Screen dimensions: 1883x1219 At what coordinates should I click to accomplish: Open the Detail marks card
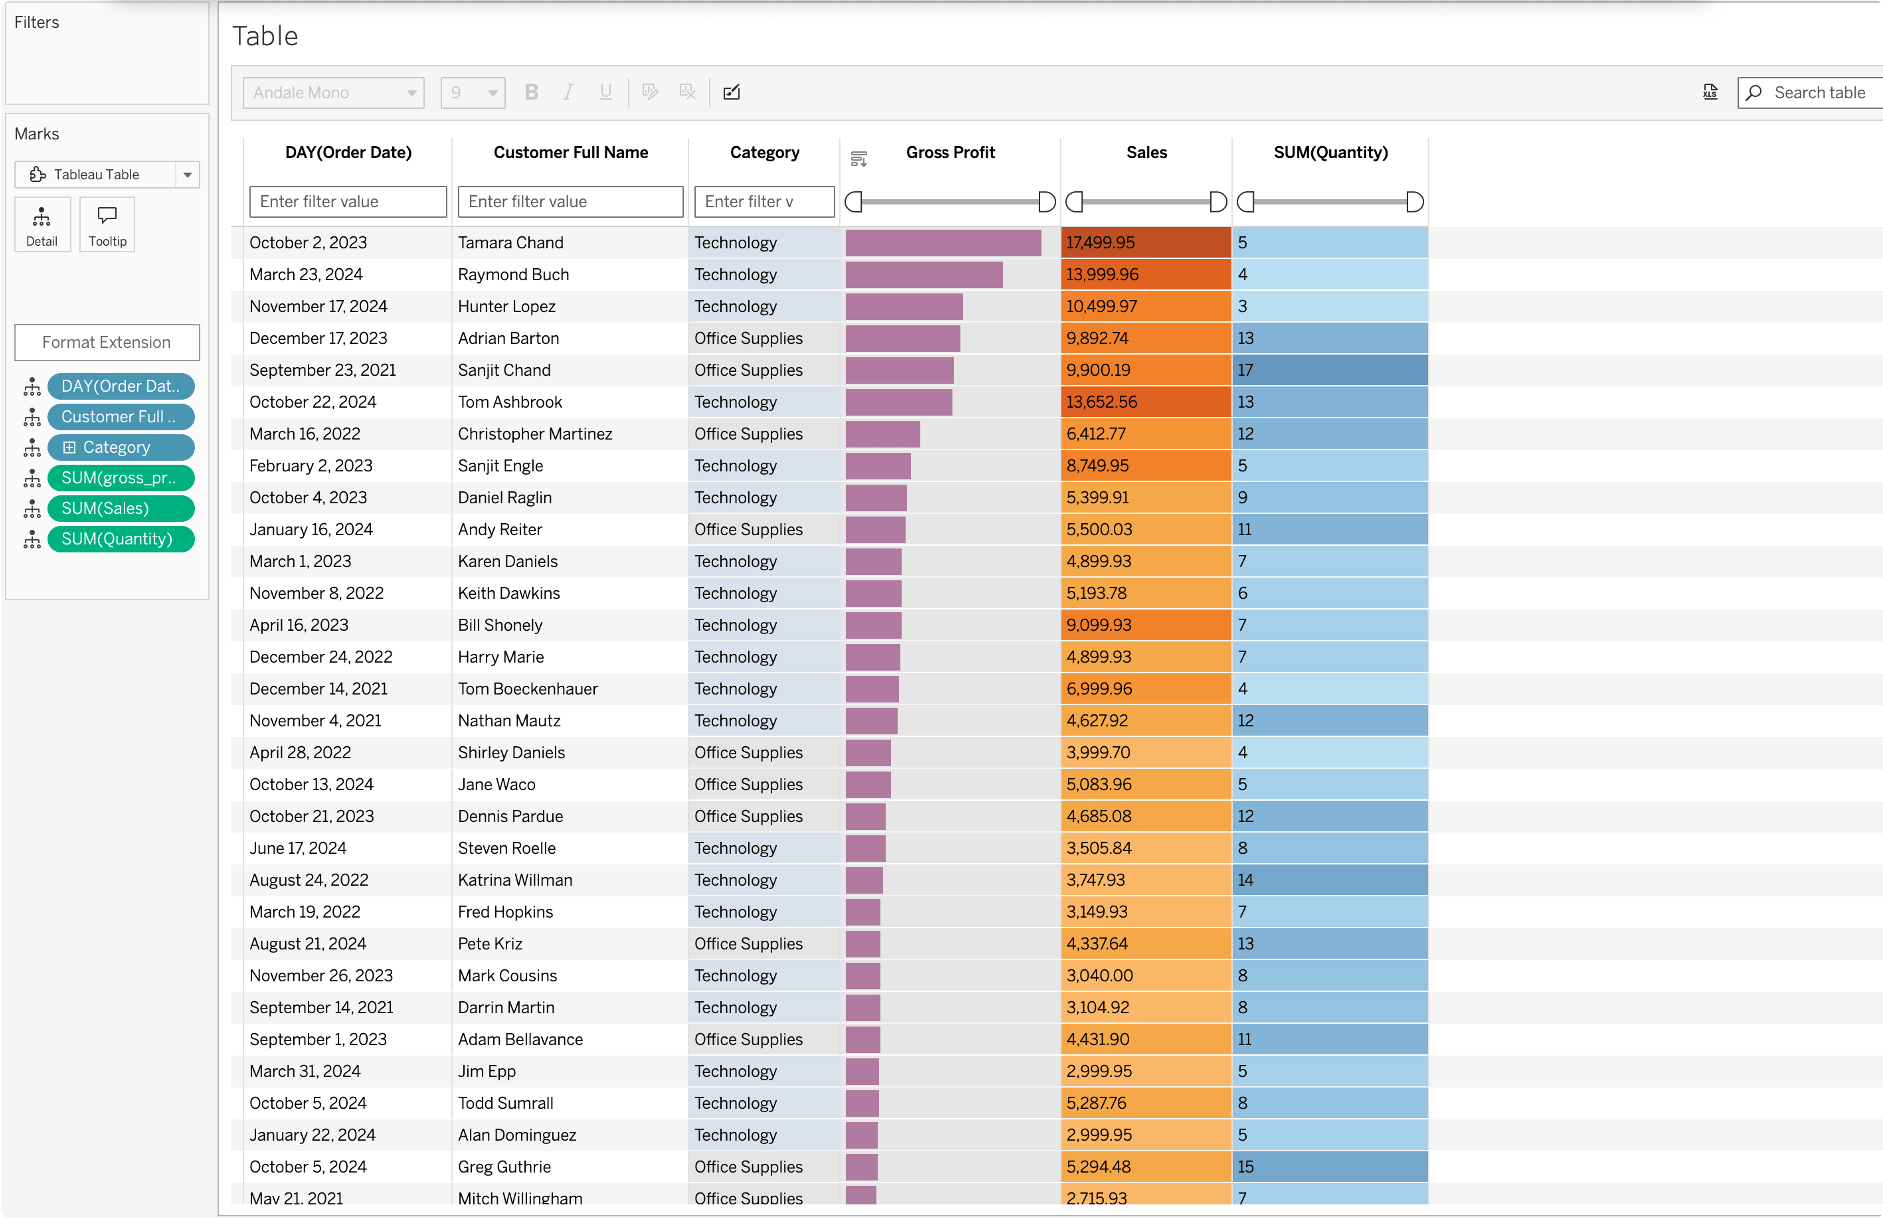42,224
